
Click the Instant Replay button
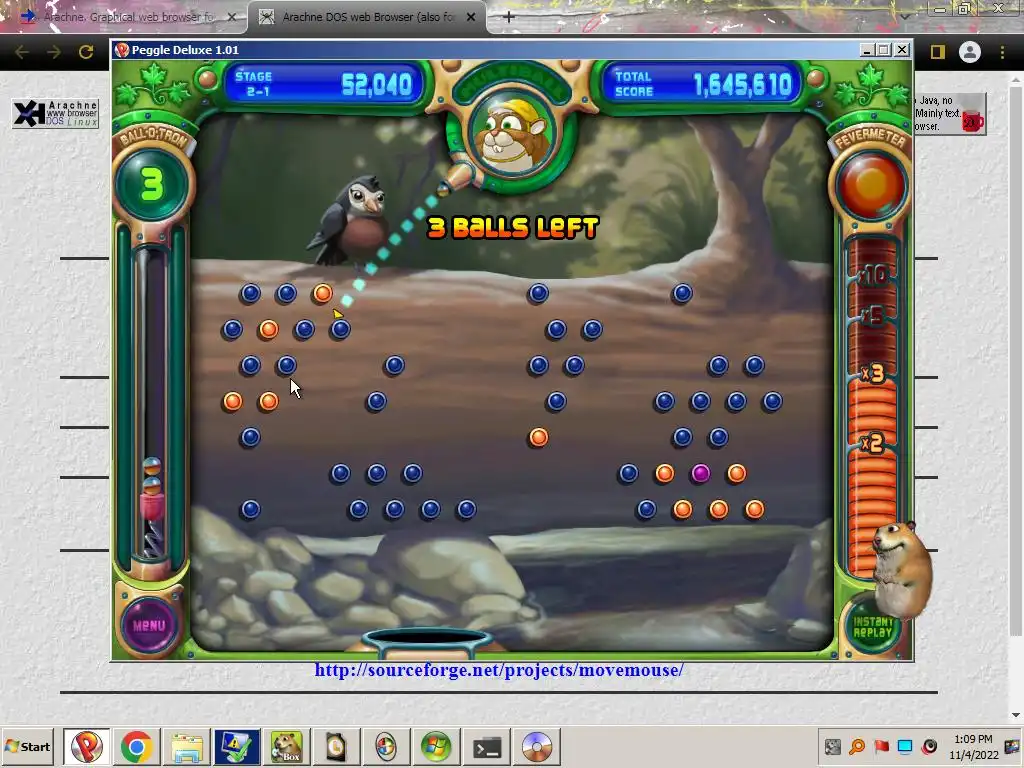(872, 627)
